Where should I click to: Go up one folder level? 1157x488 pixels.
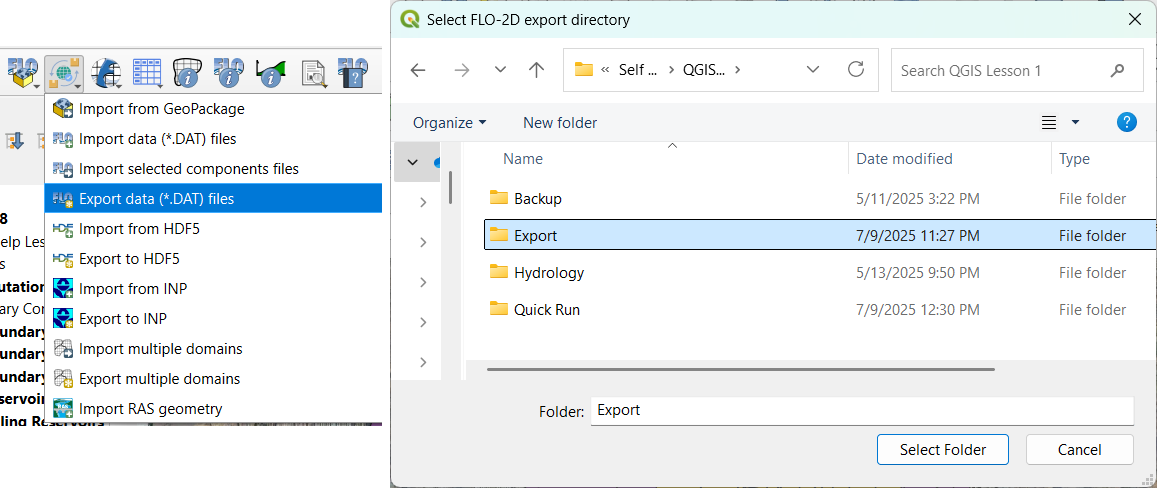(537, 70)
